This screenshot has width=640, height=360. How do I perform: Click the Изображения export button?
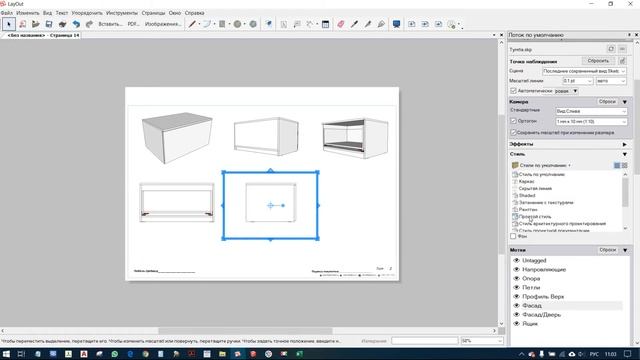pyautogui.click(x=163, y=24)
